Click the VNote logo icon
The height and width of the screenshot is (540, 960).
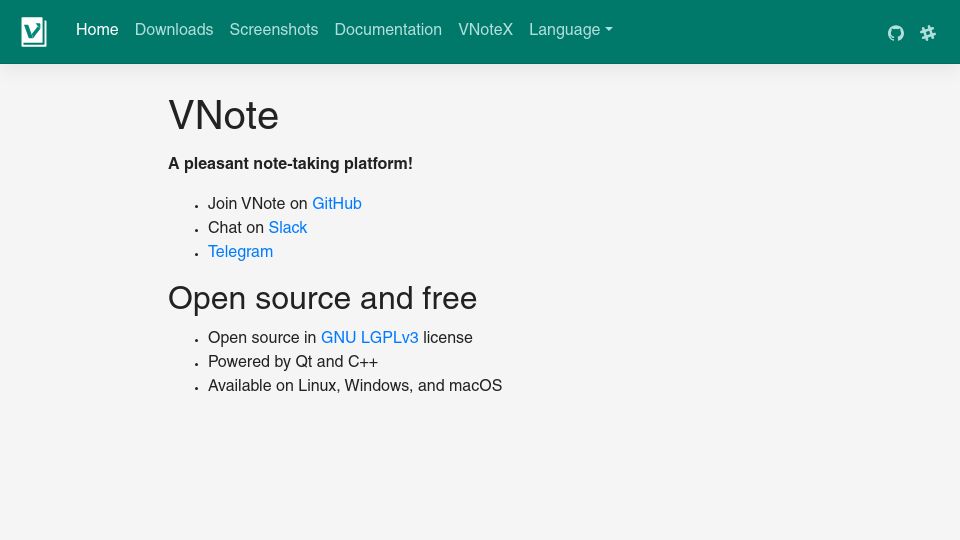34,32
